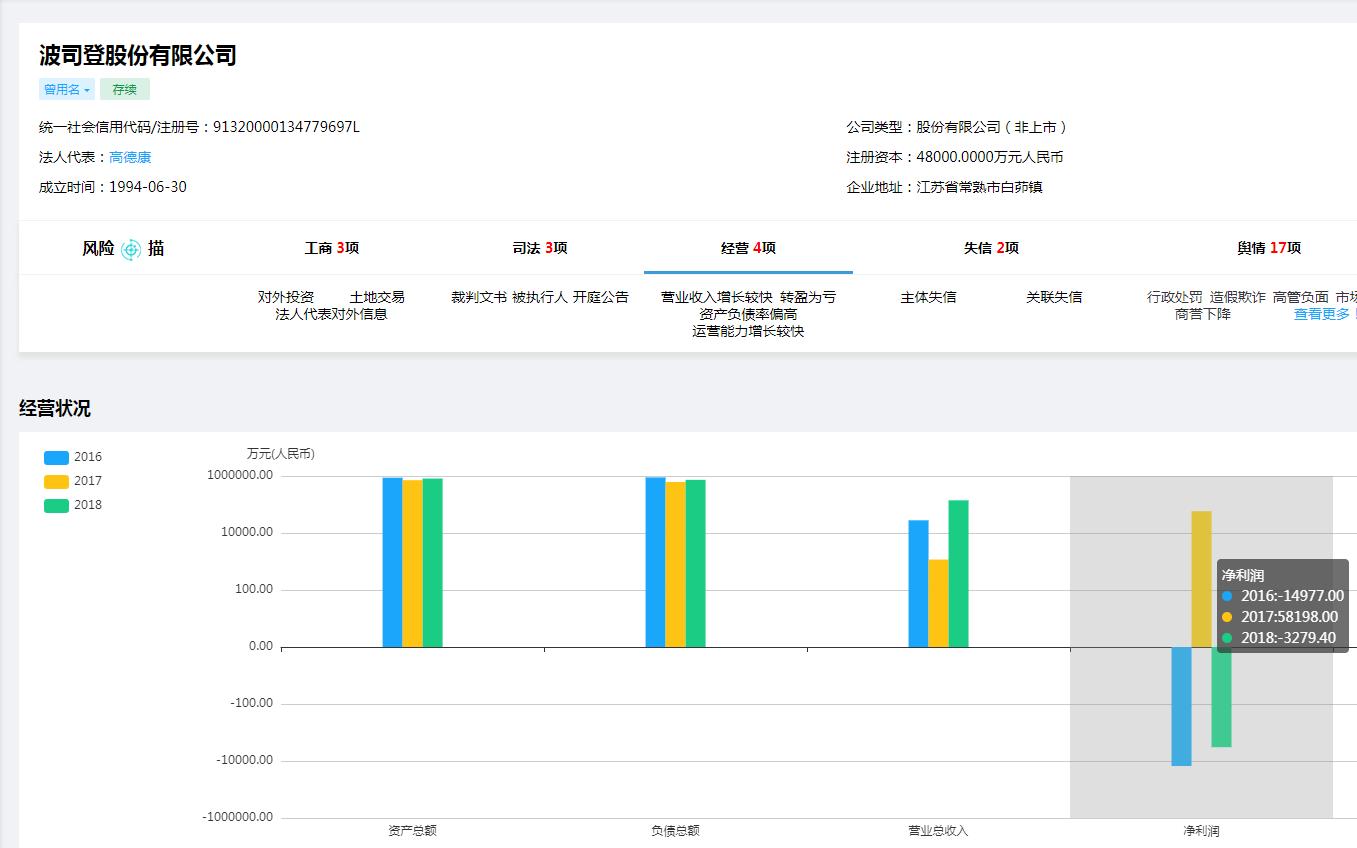Viewport: 1357px width, 848px height.
Task: Click the founding date 1994-06-30
Action: 148,187
